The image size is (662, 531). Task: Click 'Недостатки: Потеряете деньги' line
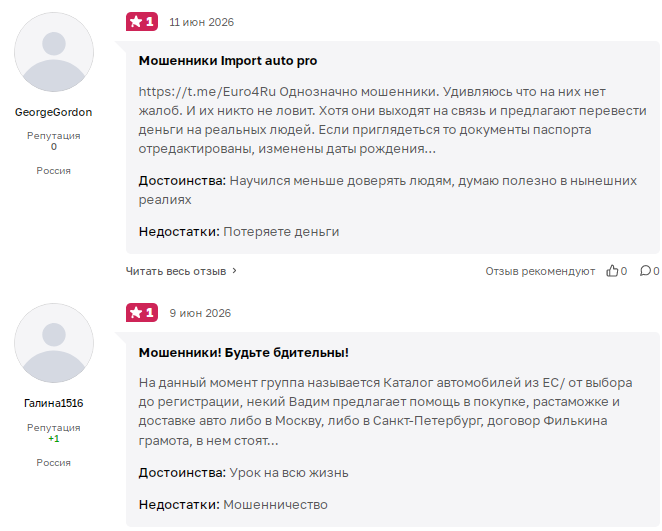pyautogui.click(x=239, y=232)
